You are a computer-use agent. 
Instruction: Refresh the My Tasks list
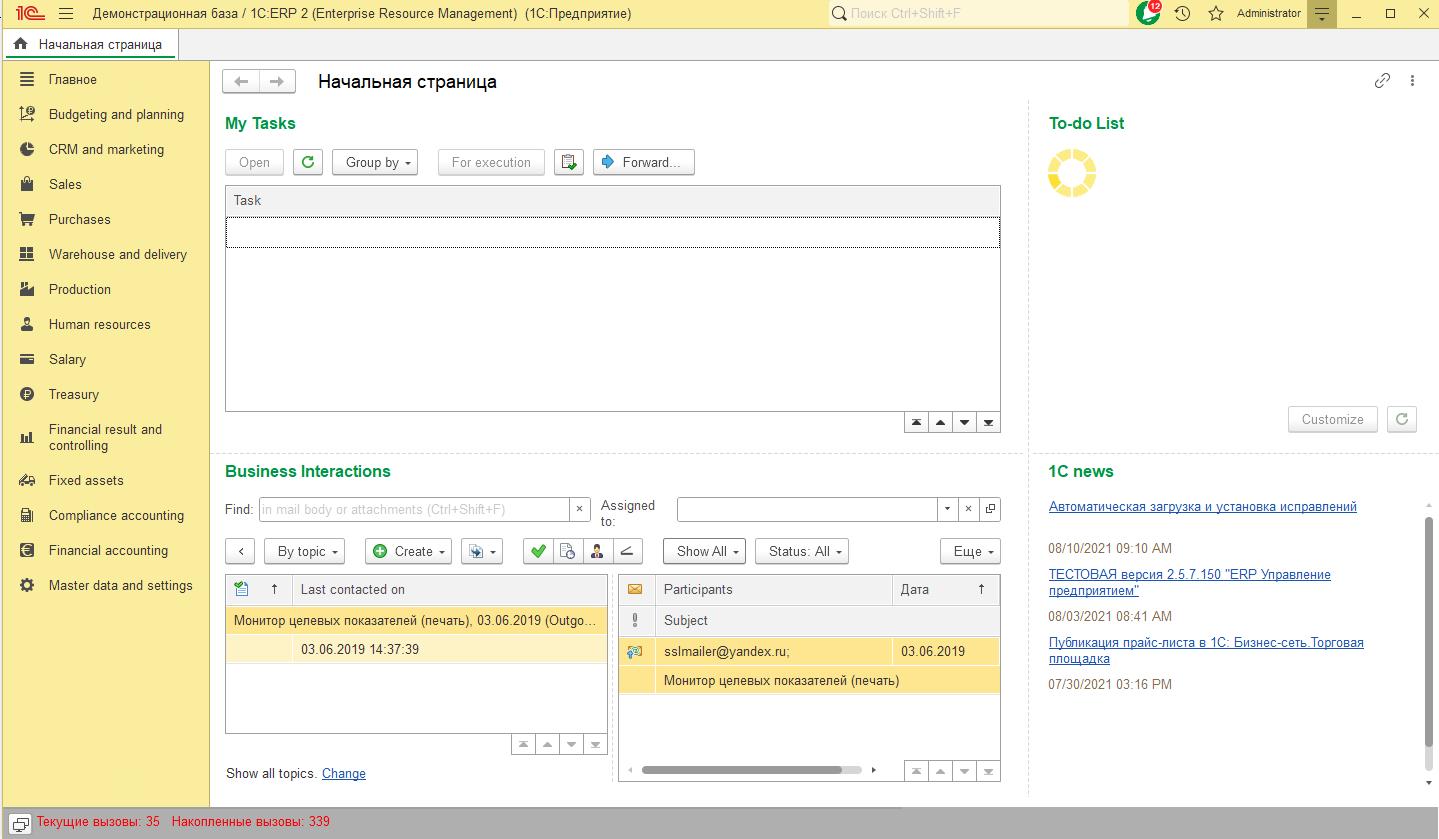coord(308,162)
